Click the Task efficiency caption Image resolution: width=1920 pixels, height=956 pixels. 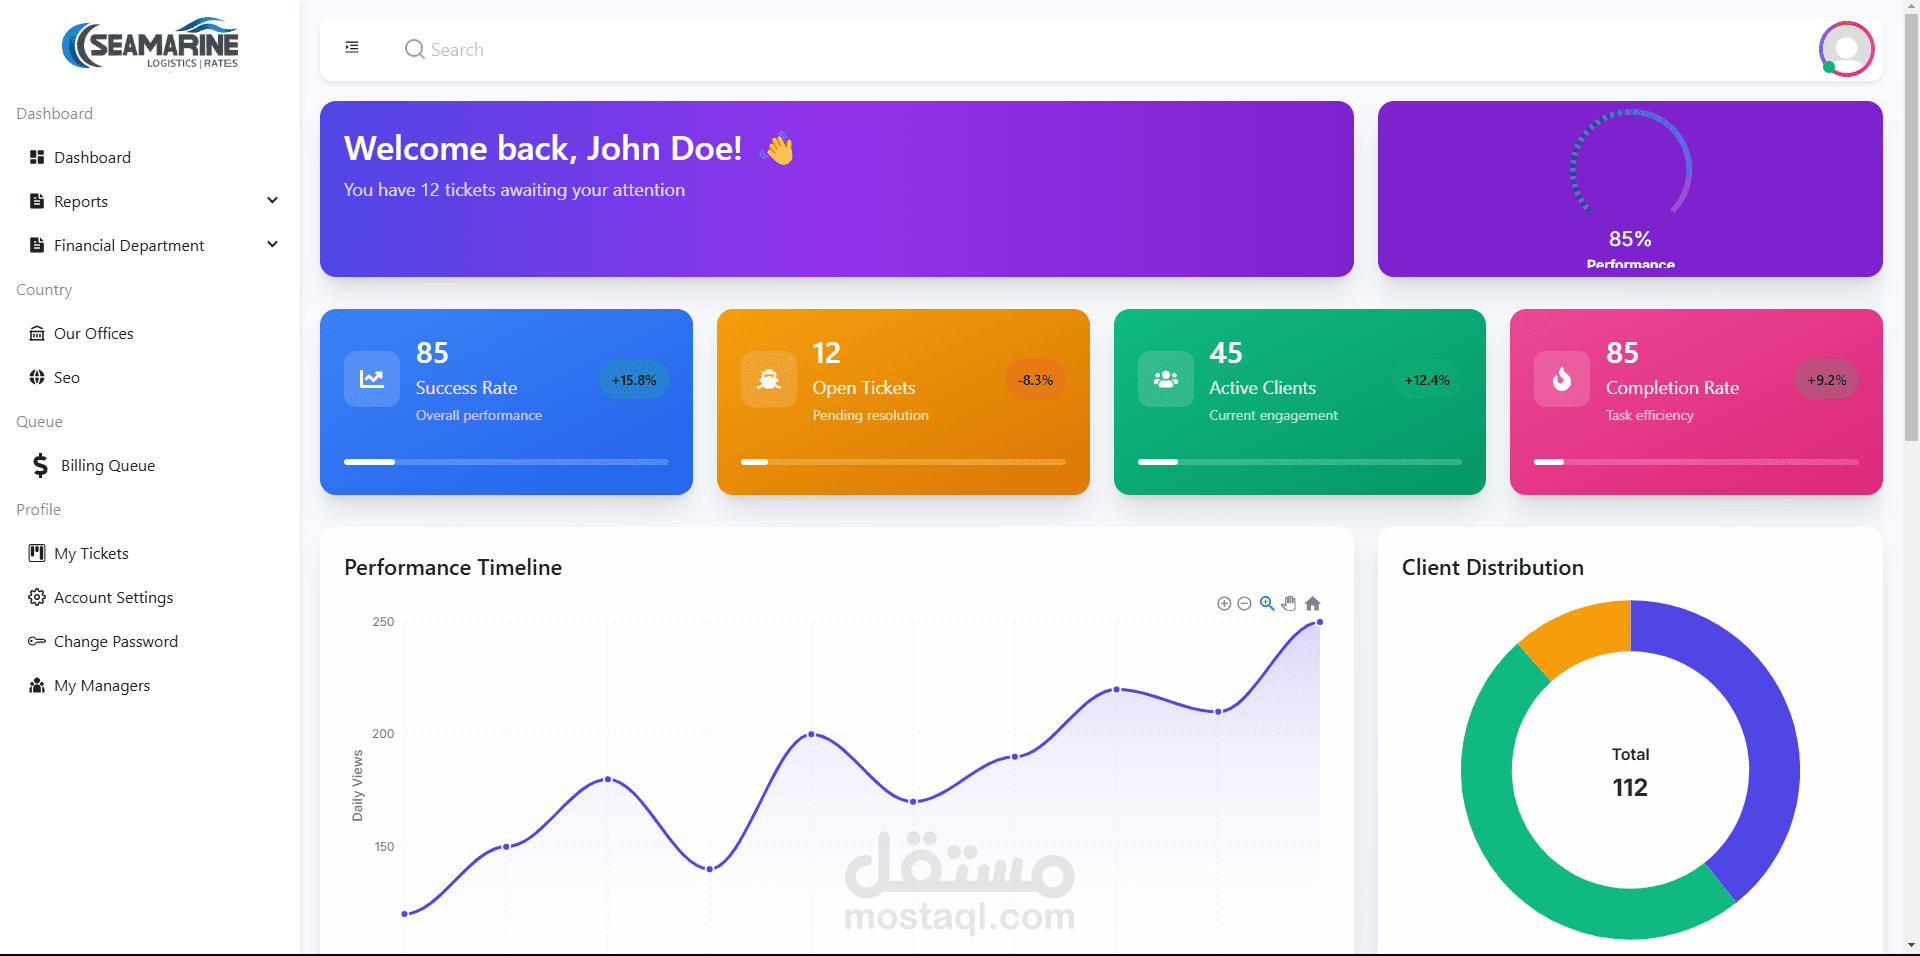[x=1650, y=415]
